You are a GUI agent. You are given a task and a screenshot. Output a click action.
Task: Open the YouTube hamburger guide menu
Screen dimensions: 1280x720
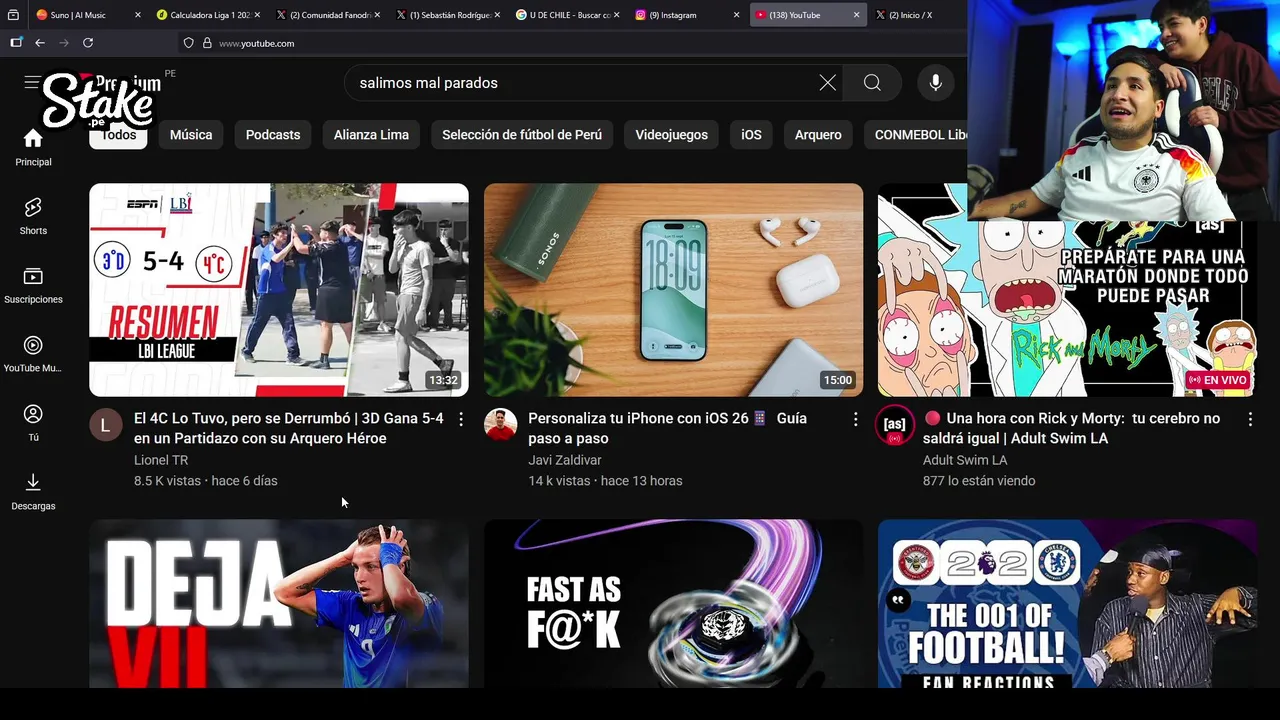tap(32, 83)
